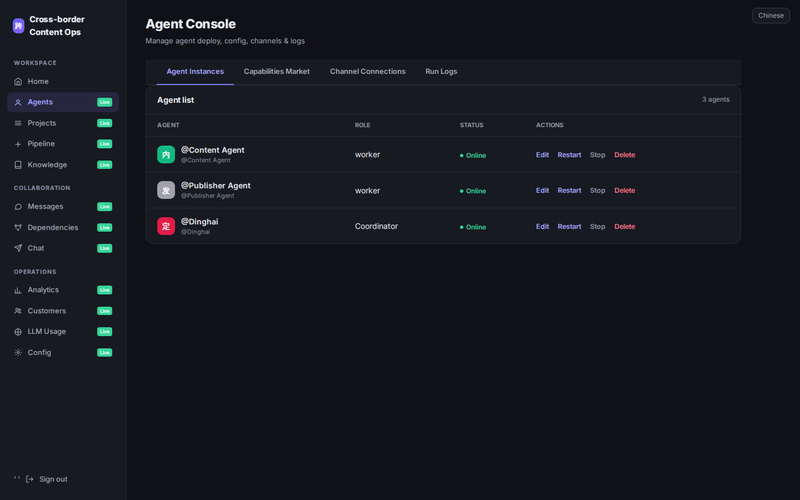Click the @Content Agent name

tap(213, 150)
